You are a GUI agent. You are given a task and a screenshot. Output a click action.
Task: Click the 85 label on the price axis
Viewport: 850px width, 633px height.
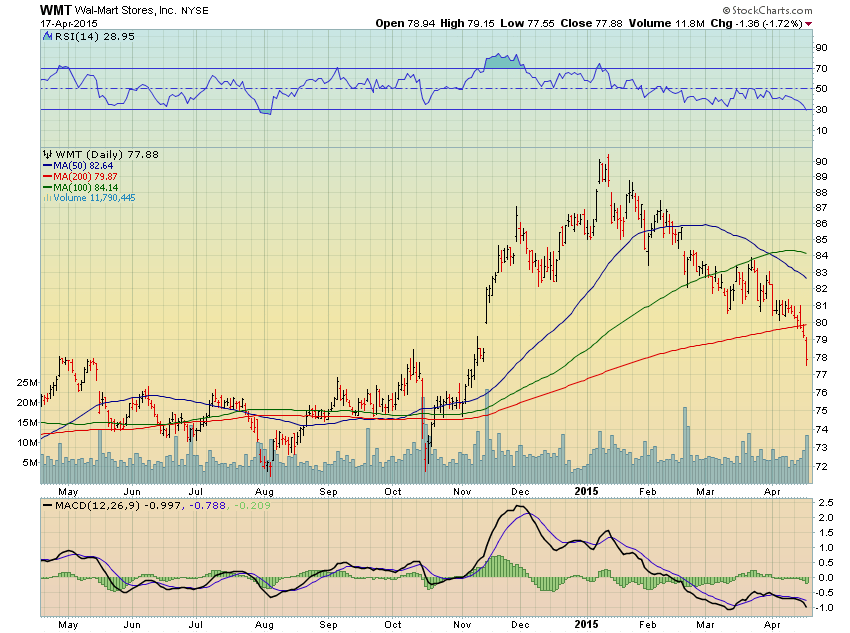[x=821, y=240]
